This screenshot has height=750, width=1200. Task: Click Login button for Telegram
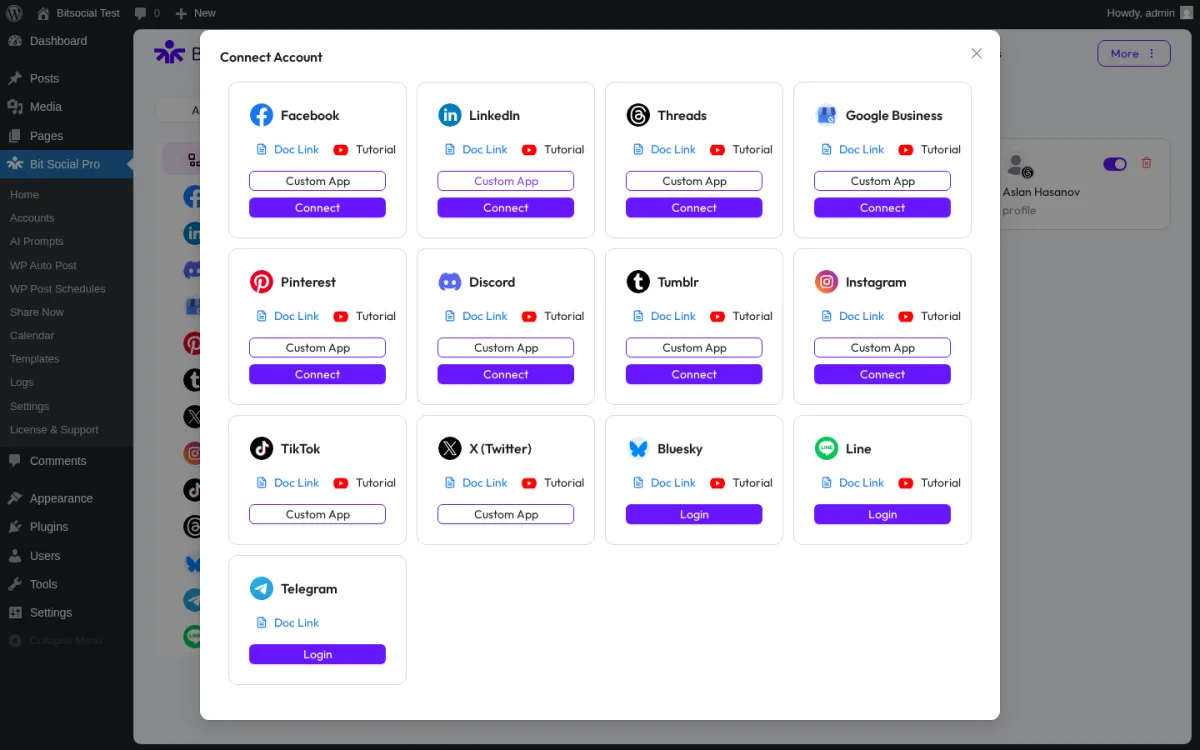click(x=317, y=654)
